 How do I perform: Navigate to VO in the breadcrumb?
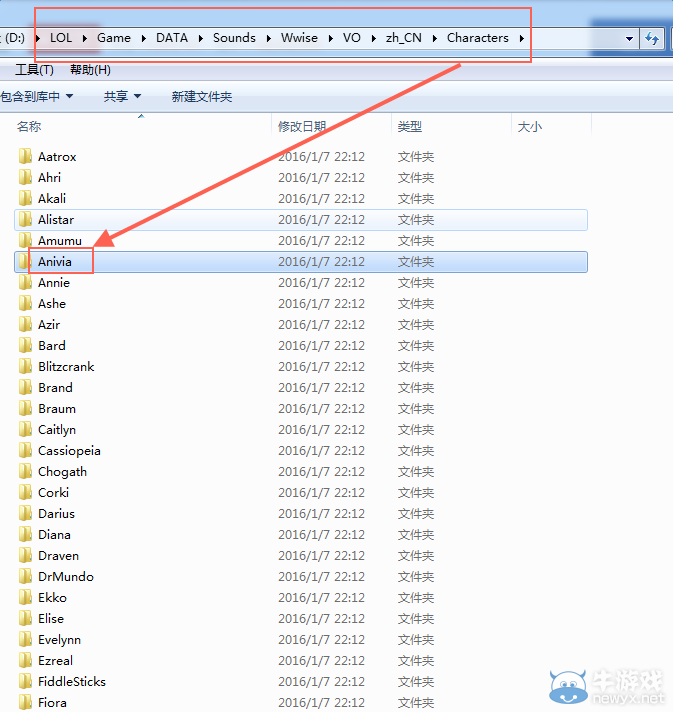click(351, 38)
